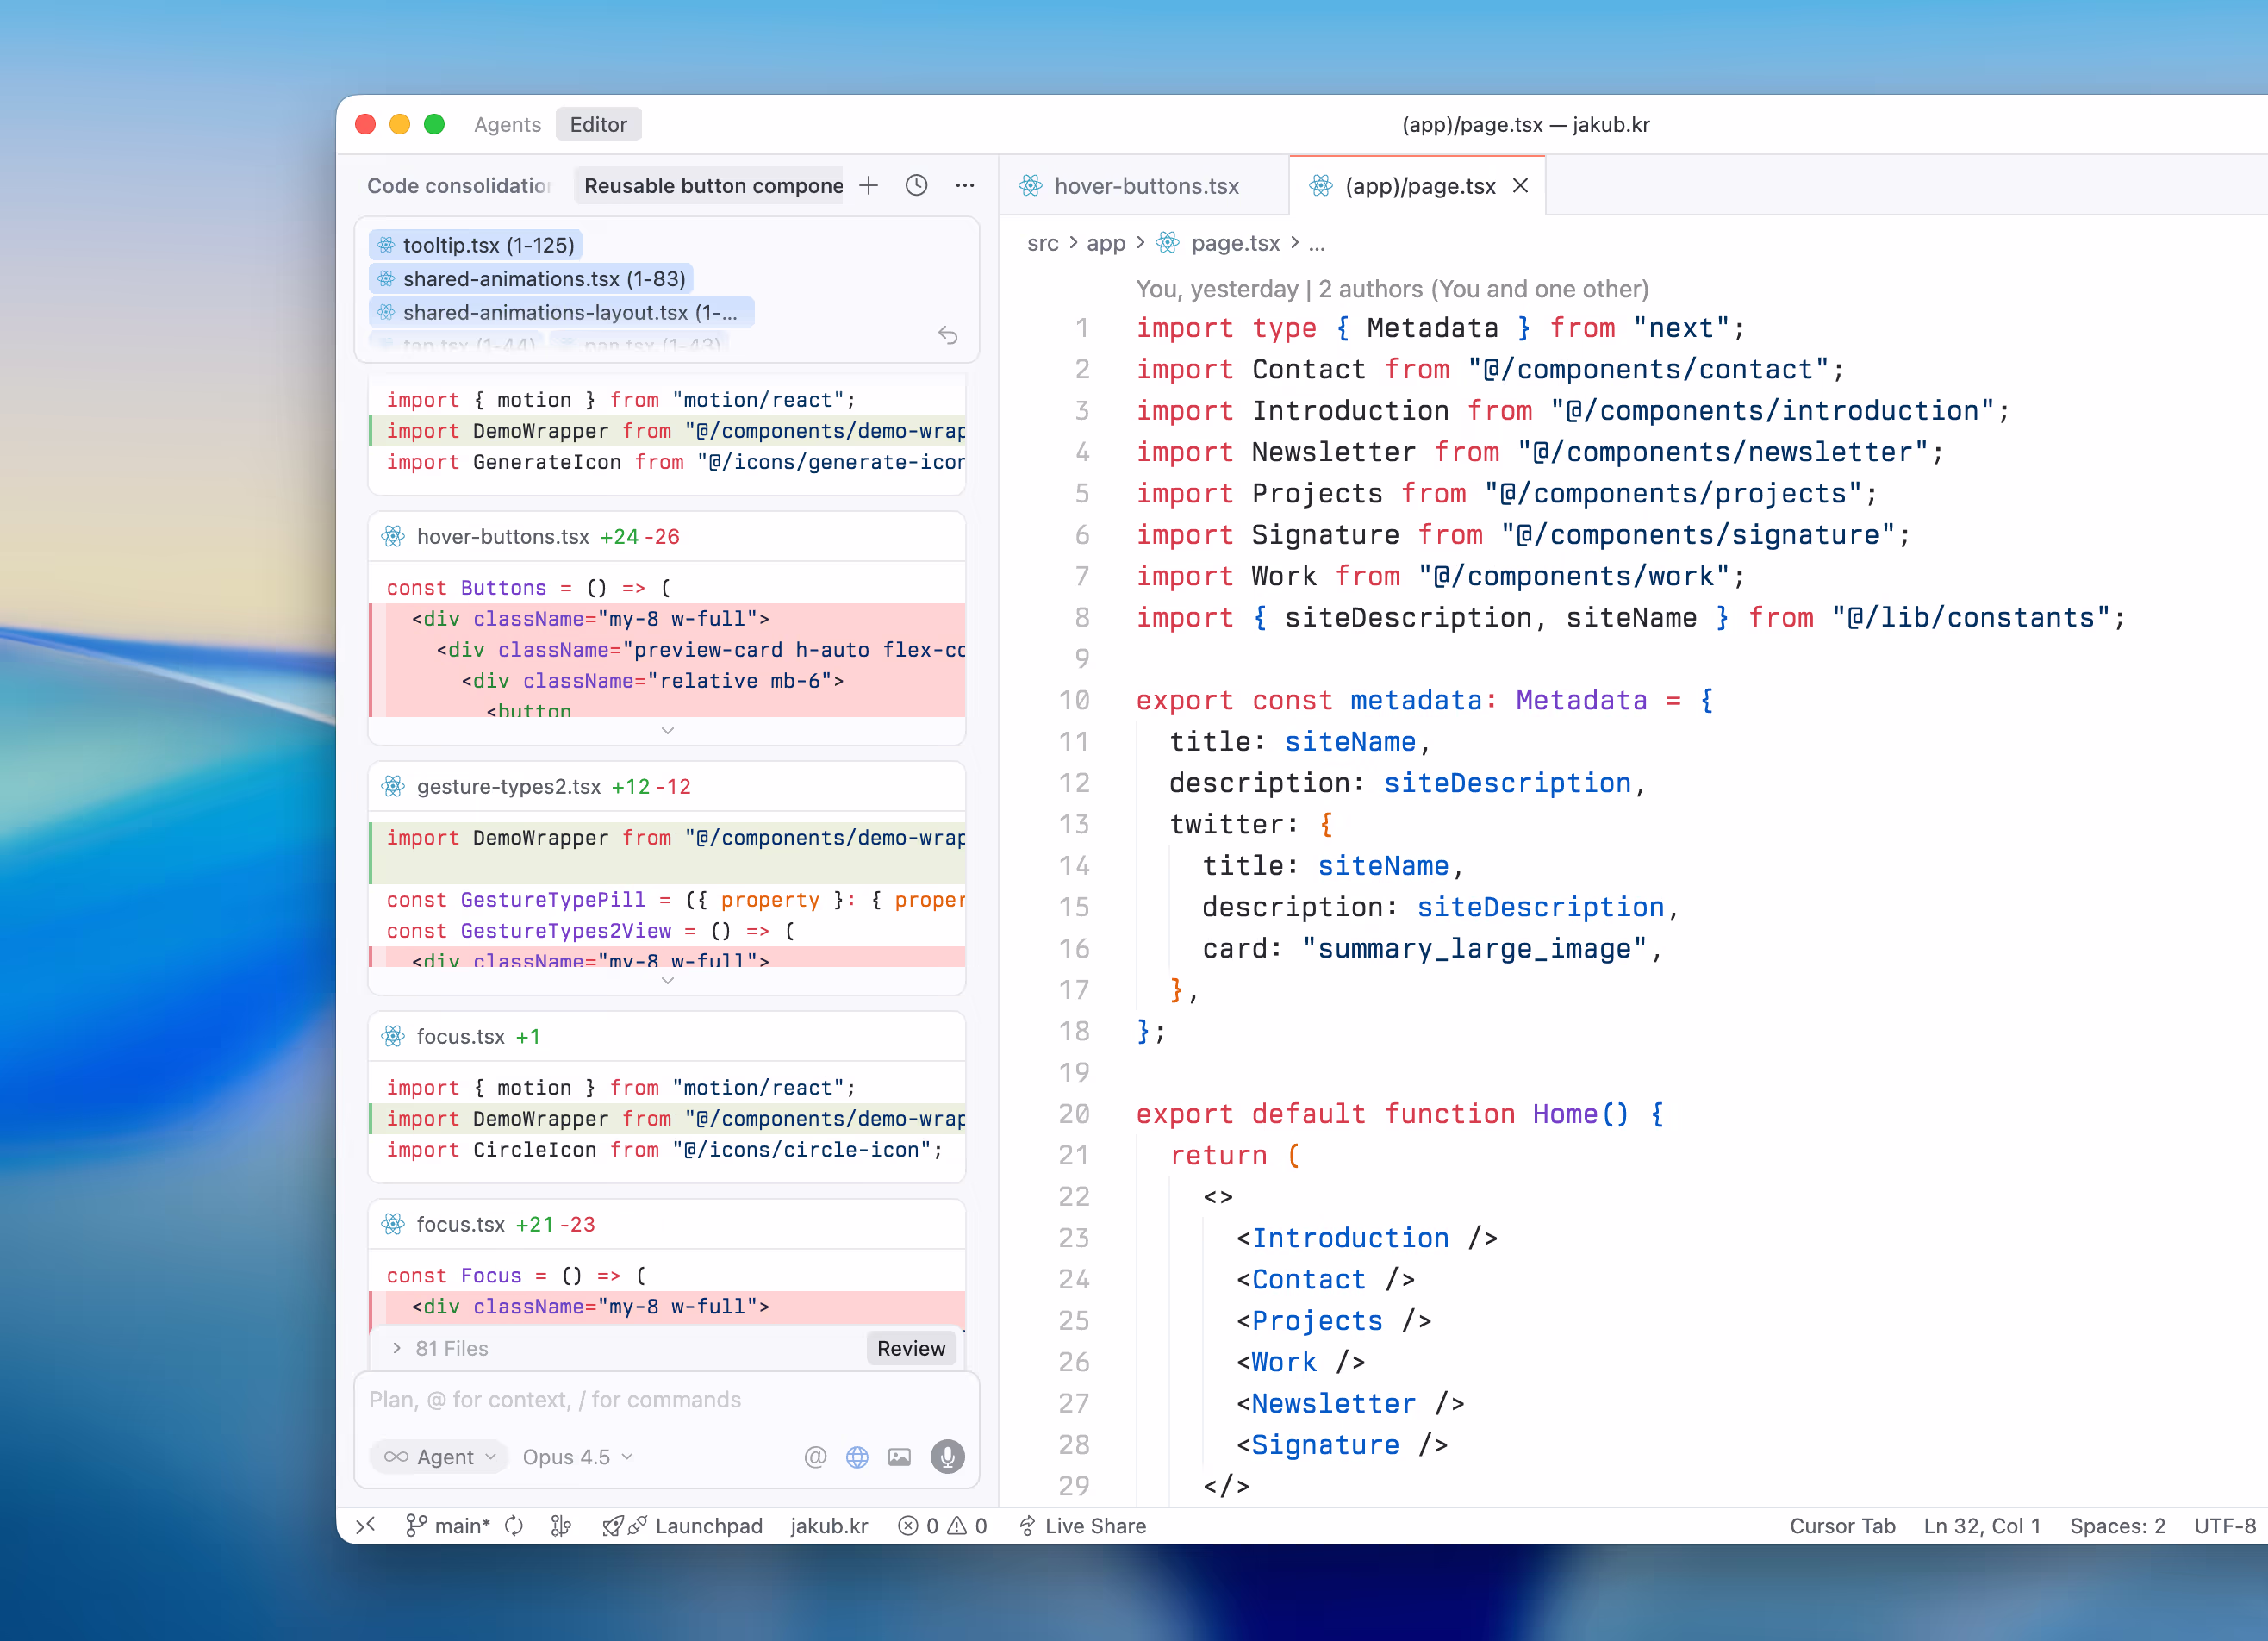This screenshot has width=2268, height=1641.
Task: Select the Code consolidation chat tab
Action: click(x=459, y=185)
